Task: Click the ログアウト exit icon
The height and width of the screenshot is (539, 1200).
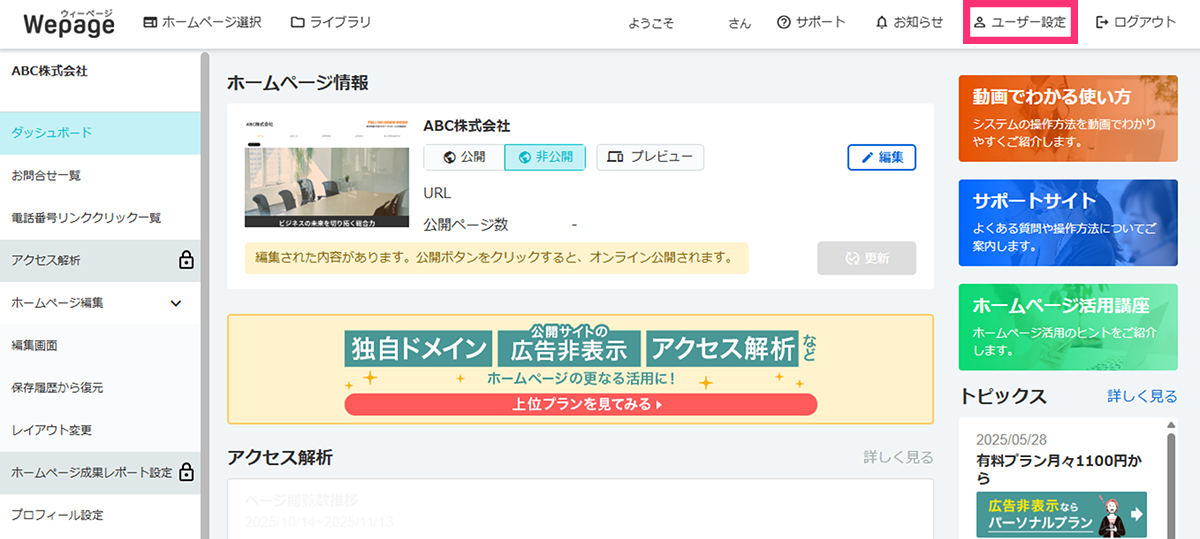Action: tap(1103, 22)
